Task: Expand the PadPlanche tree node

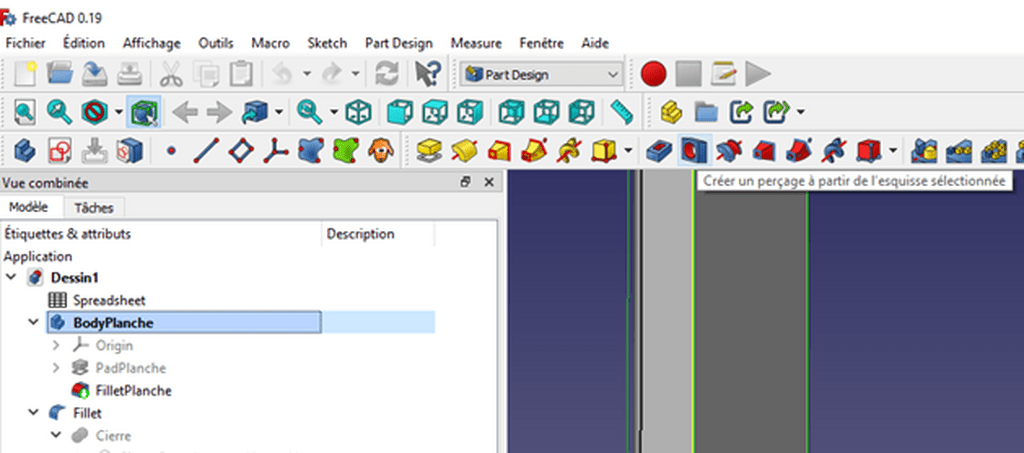Action: 57,368
